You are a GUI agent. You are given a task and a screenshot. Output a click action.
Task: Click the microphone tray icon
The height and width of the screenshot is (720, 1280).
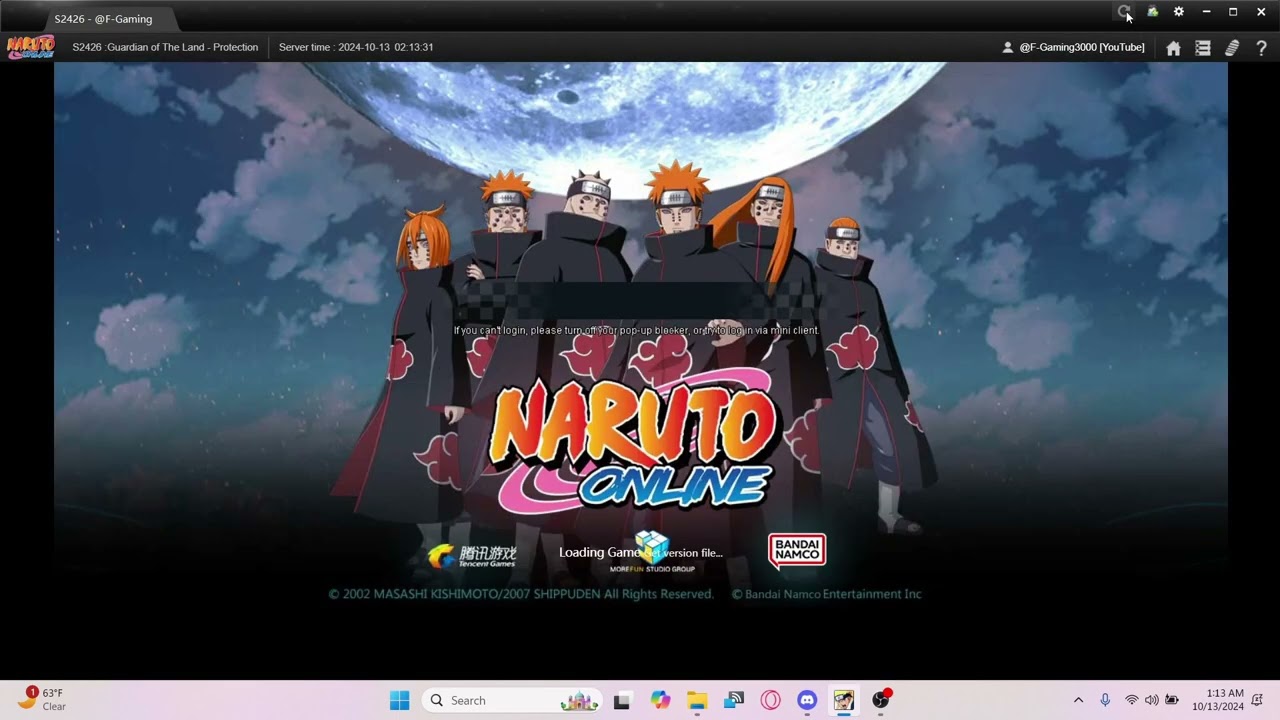[x=1105, y=700]
